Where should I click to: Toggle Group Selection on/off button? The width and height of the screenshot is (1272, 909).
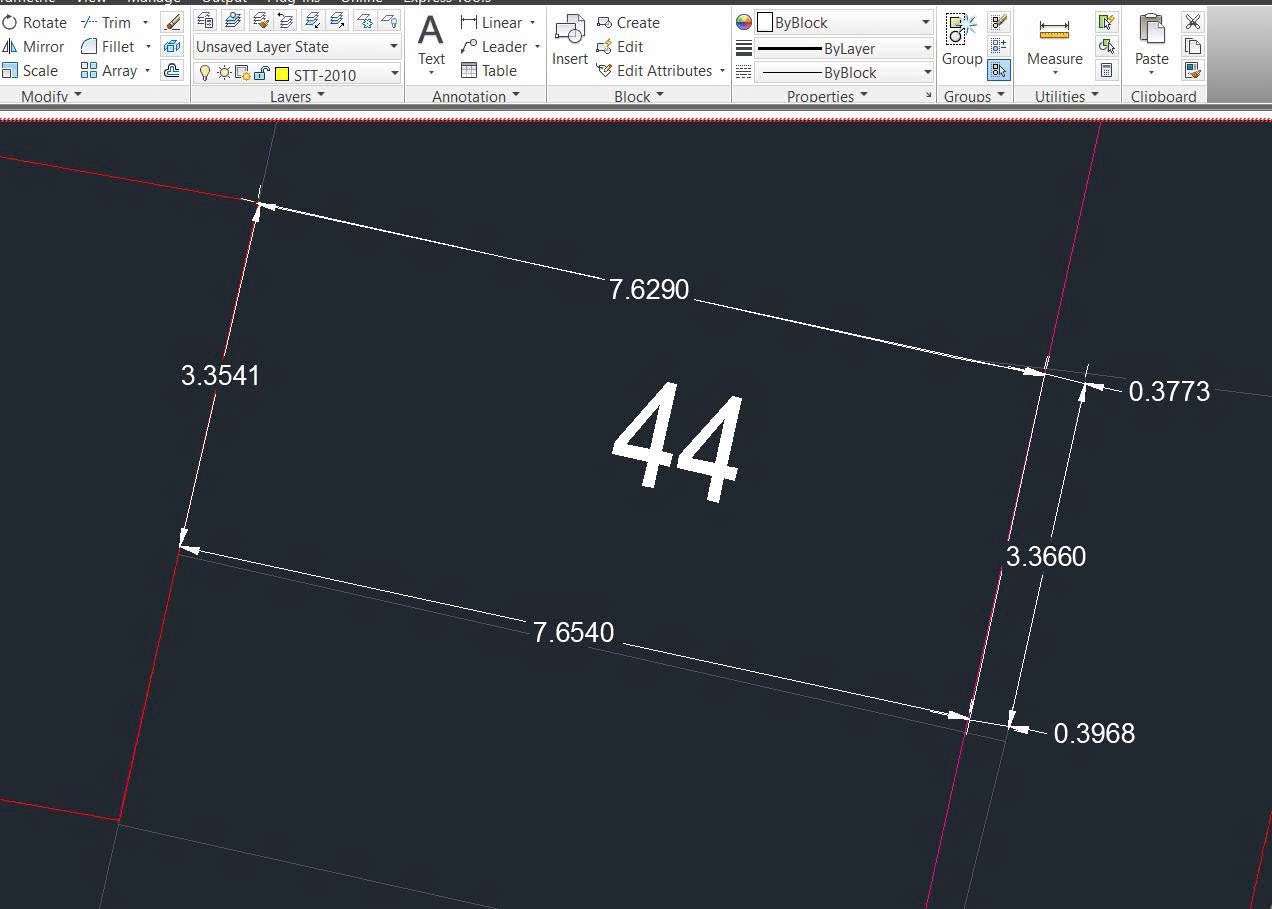coord(998,70)
